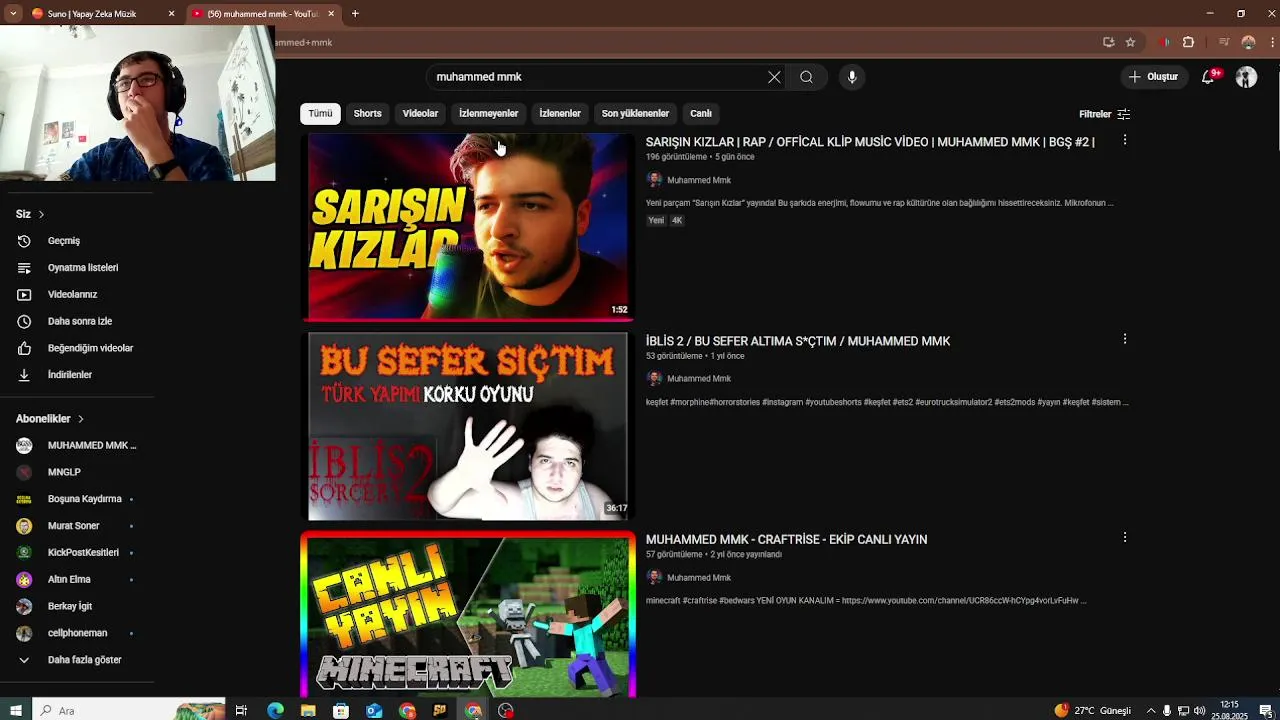Image resolution: width=1280 pixels, height=720 pixels.
Task: Click install app icon in address bar
Action: (x=1108, y=42)
